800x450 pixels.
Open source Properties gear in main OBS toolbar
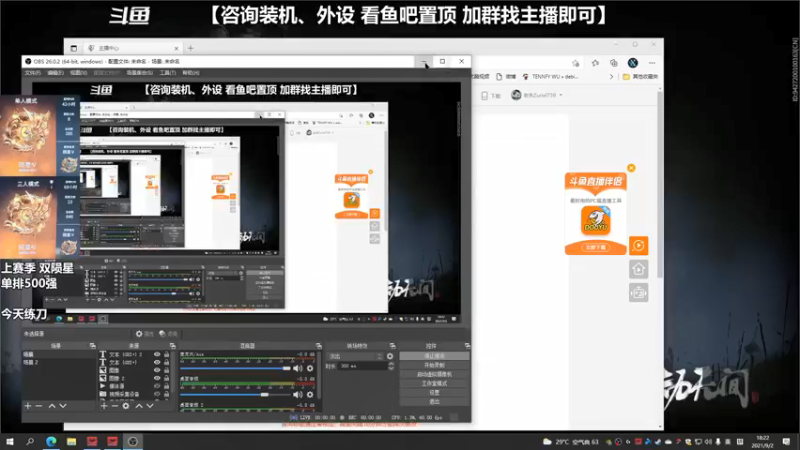coord(143,334)
